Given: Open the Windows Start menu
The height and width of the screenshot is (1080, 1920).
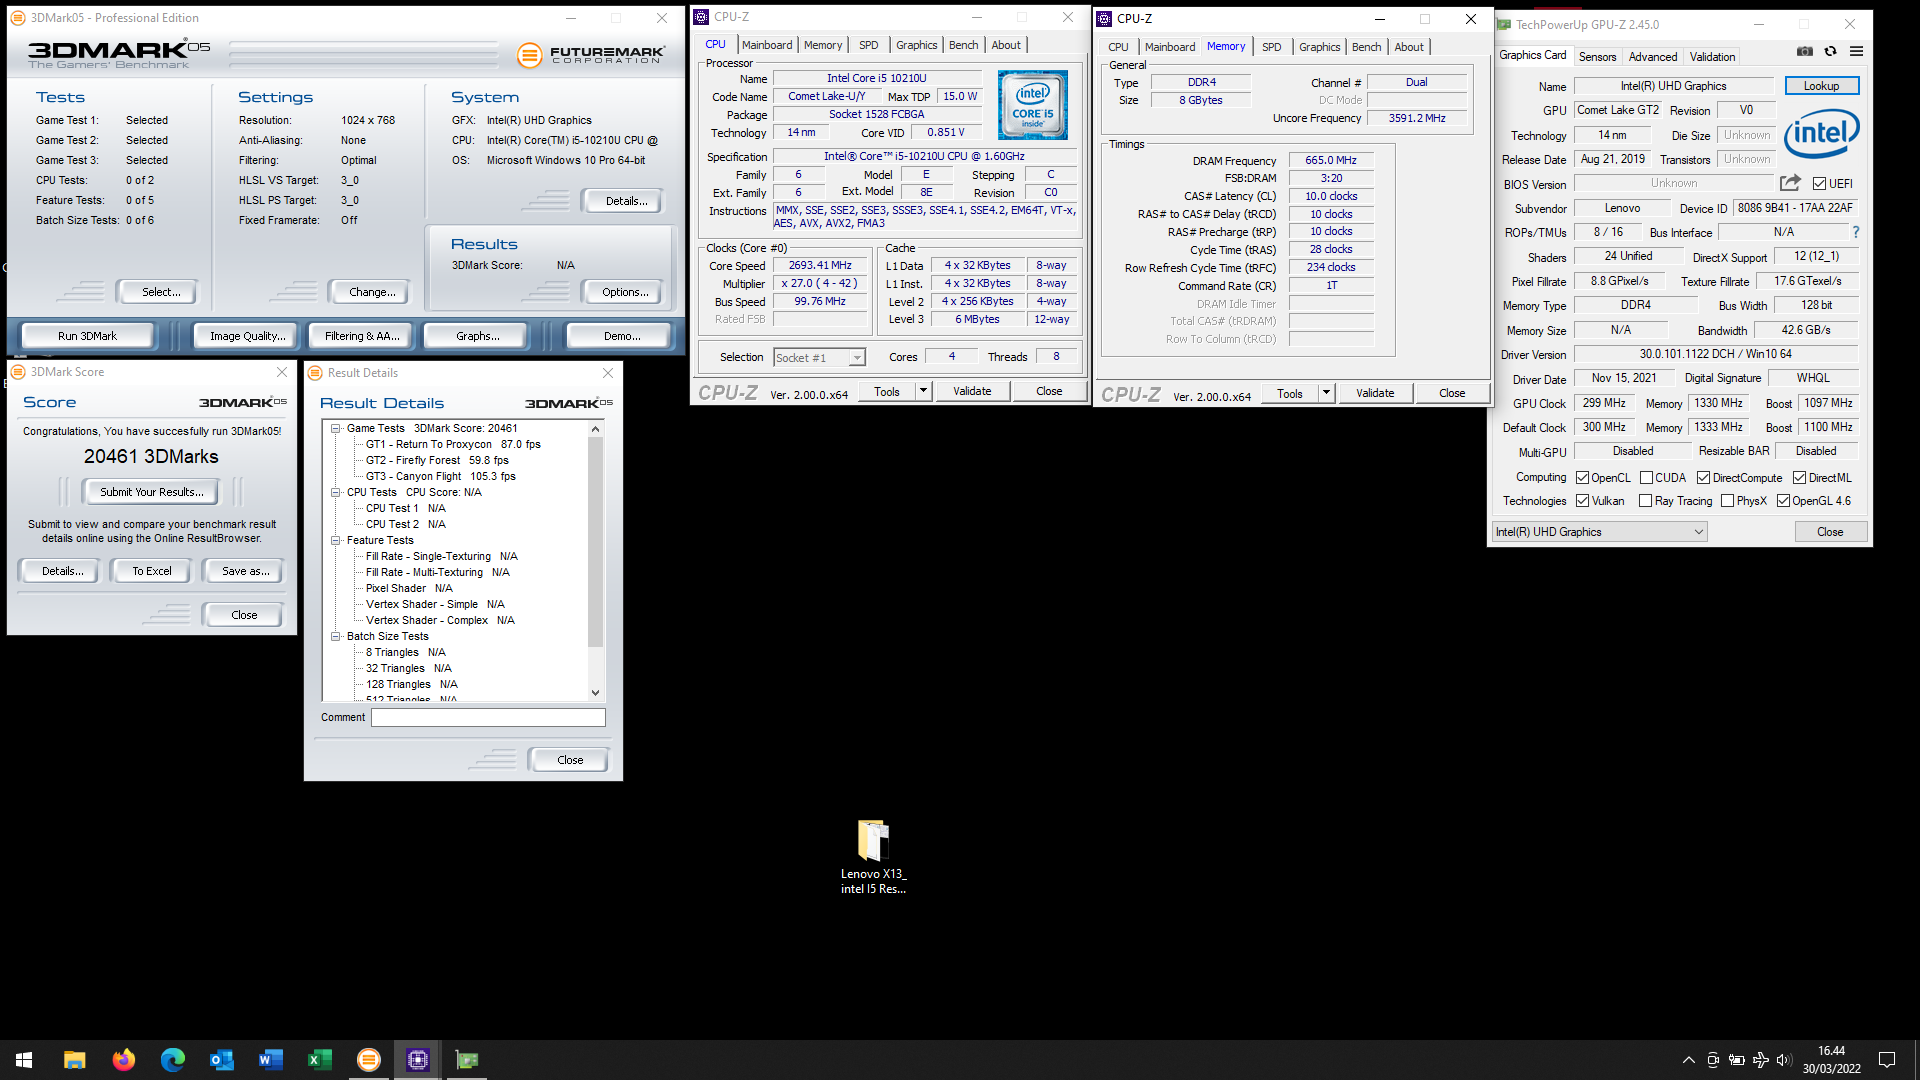Looking at the screenshot, I should coord(24,1060).
